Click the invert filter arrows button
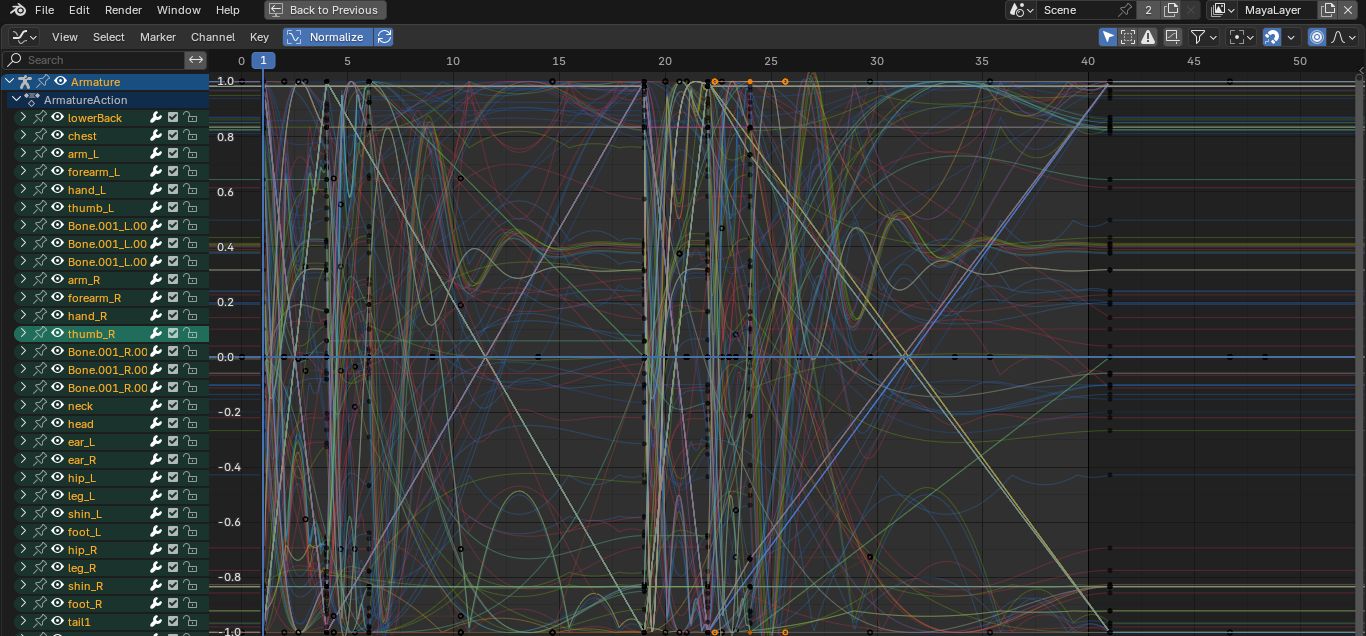The height and width of the screenshot is (636, 1366). click(x=196, y=60)
